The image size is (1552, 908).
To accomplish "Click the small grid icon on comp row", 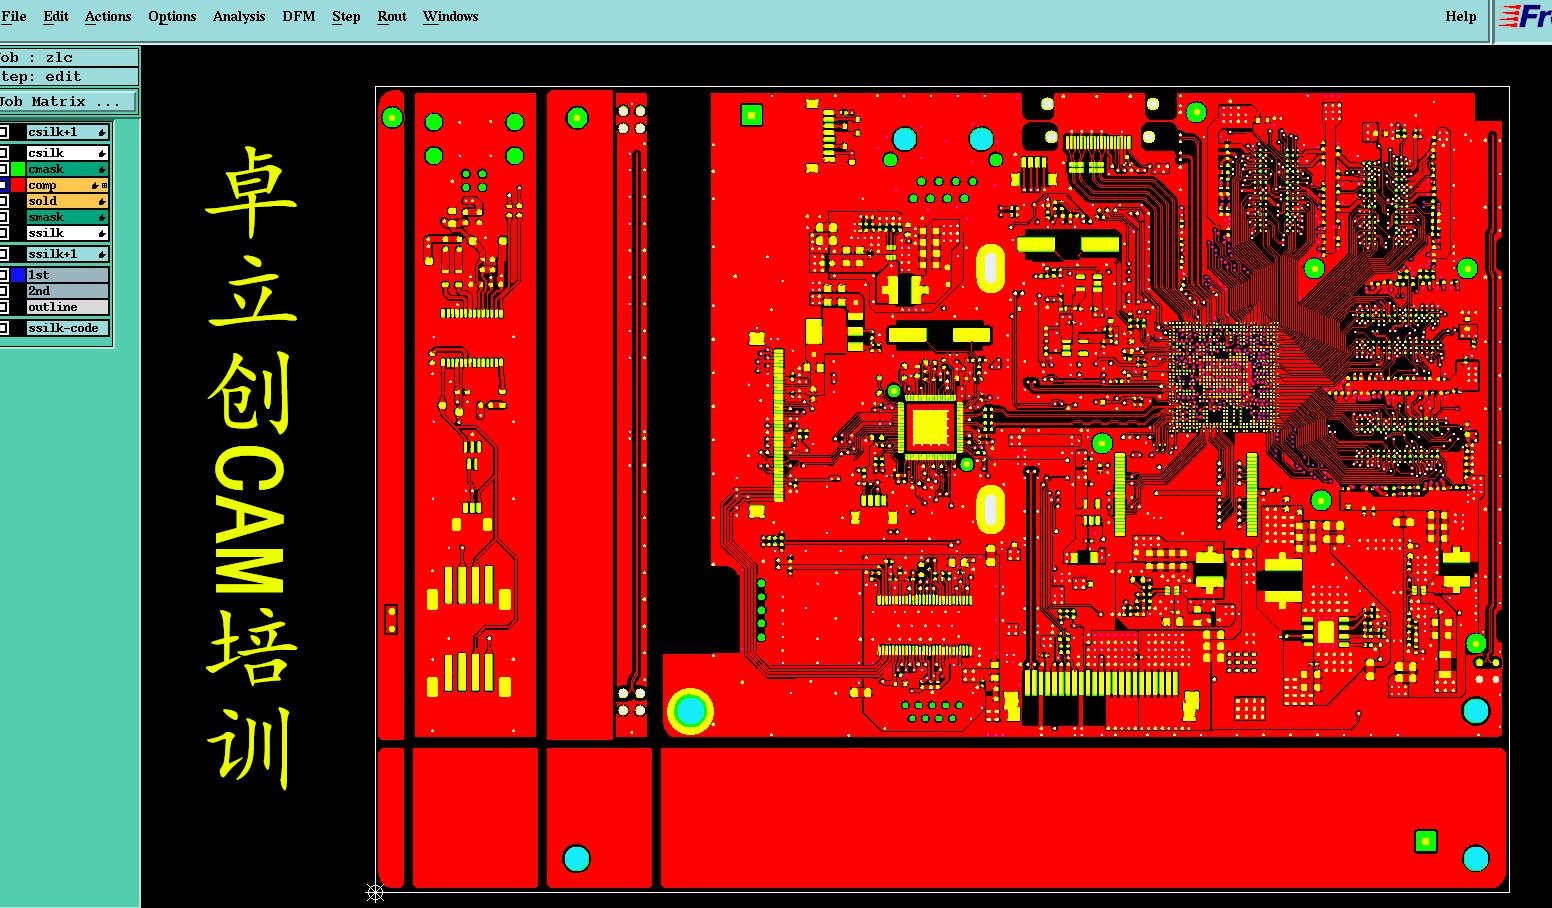I will point(104,185).
